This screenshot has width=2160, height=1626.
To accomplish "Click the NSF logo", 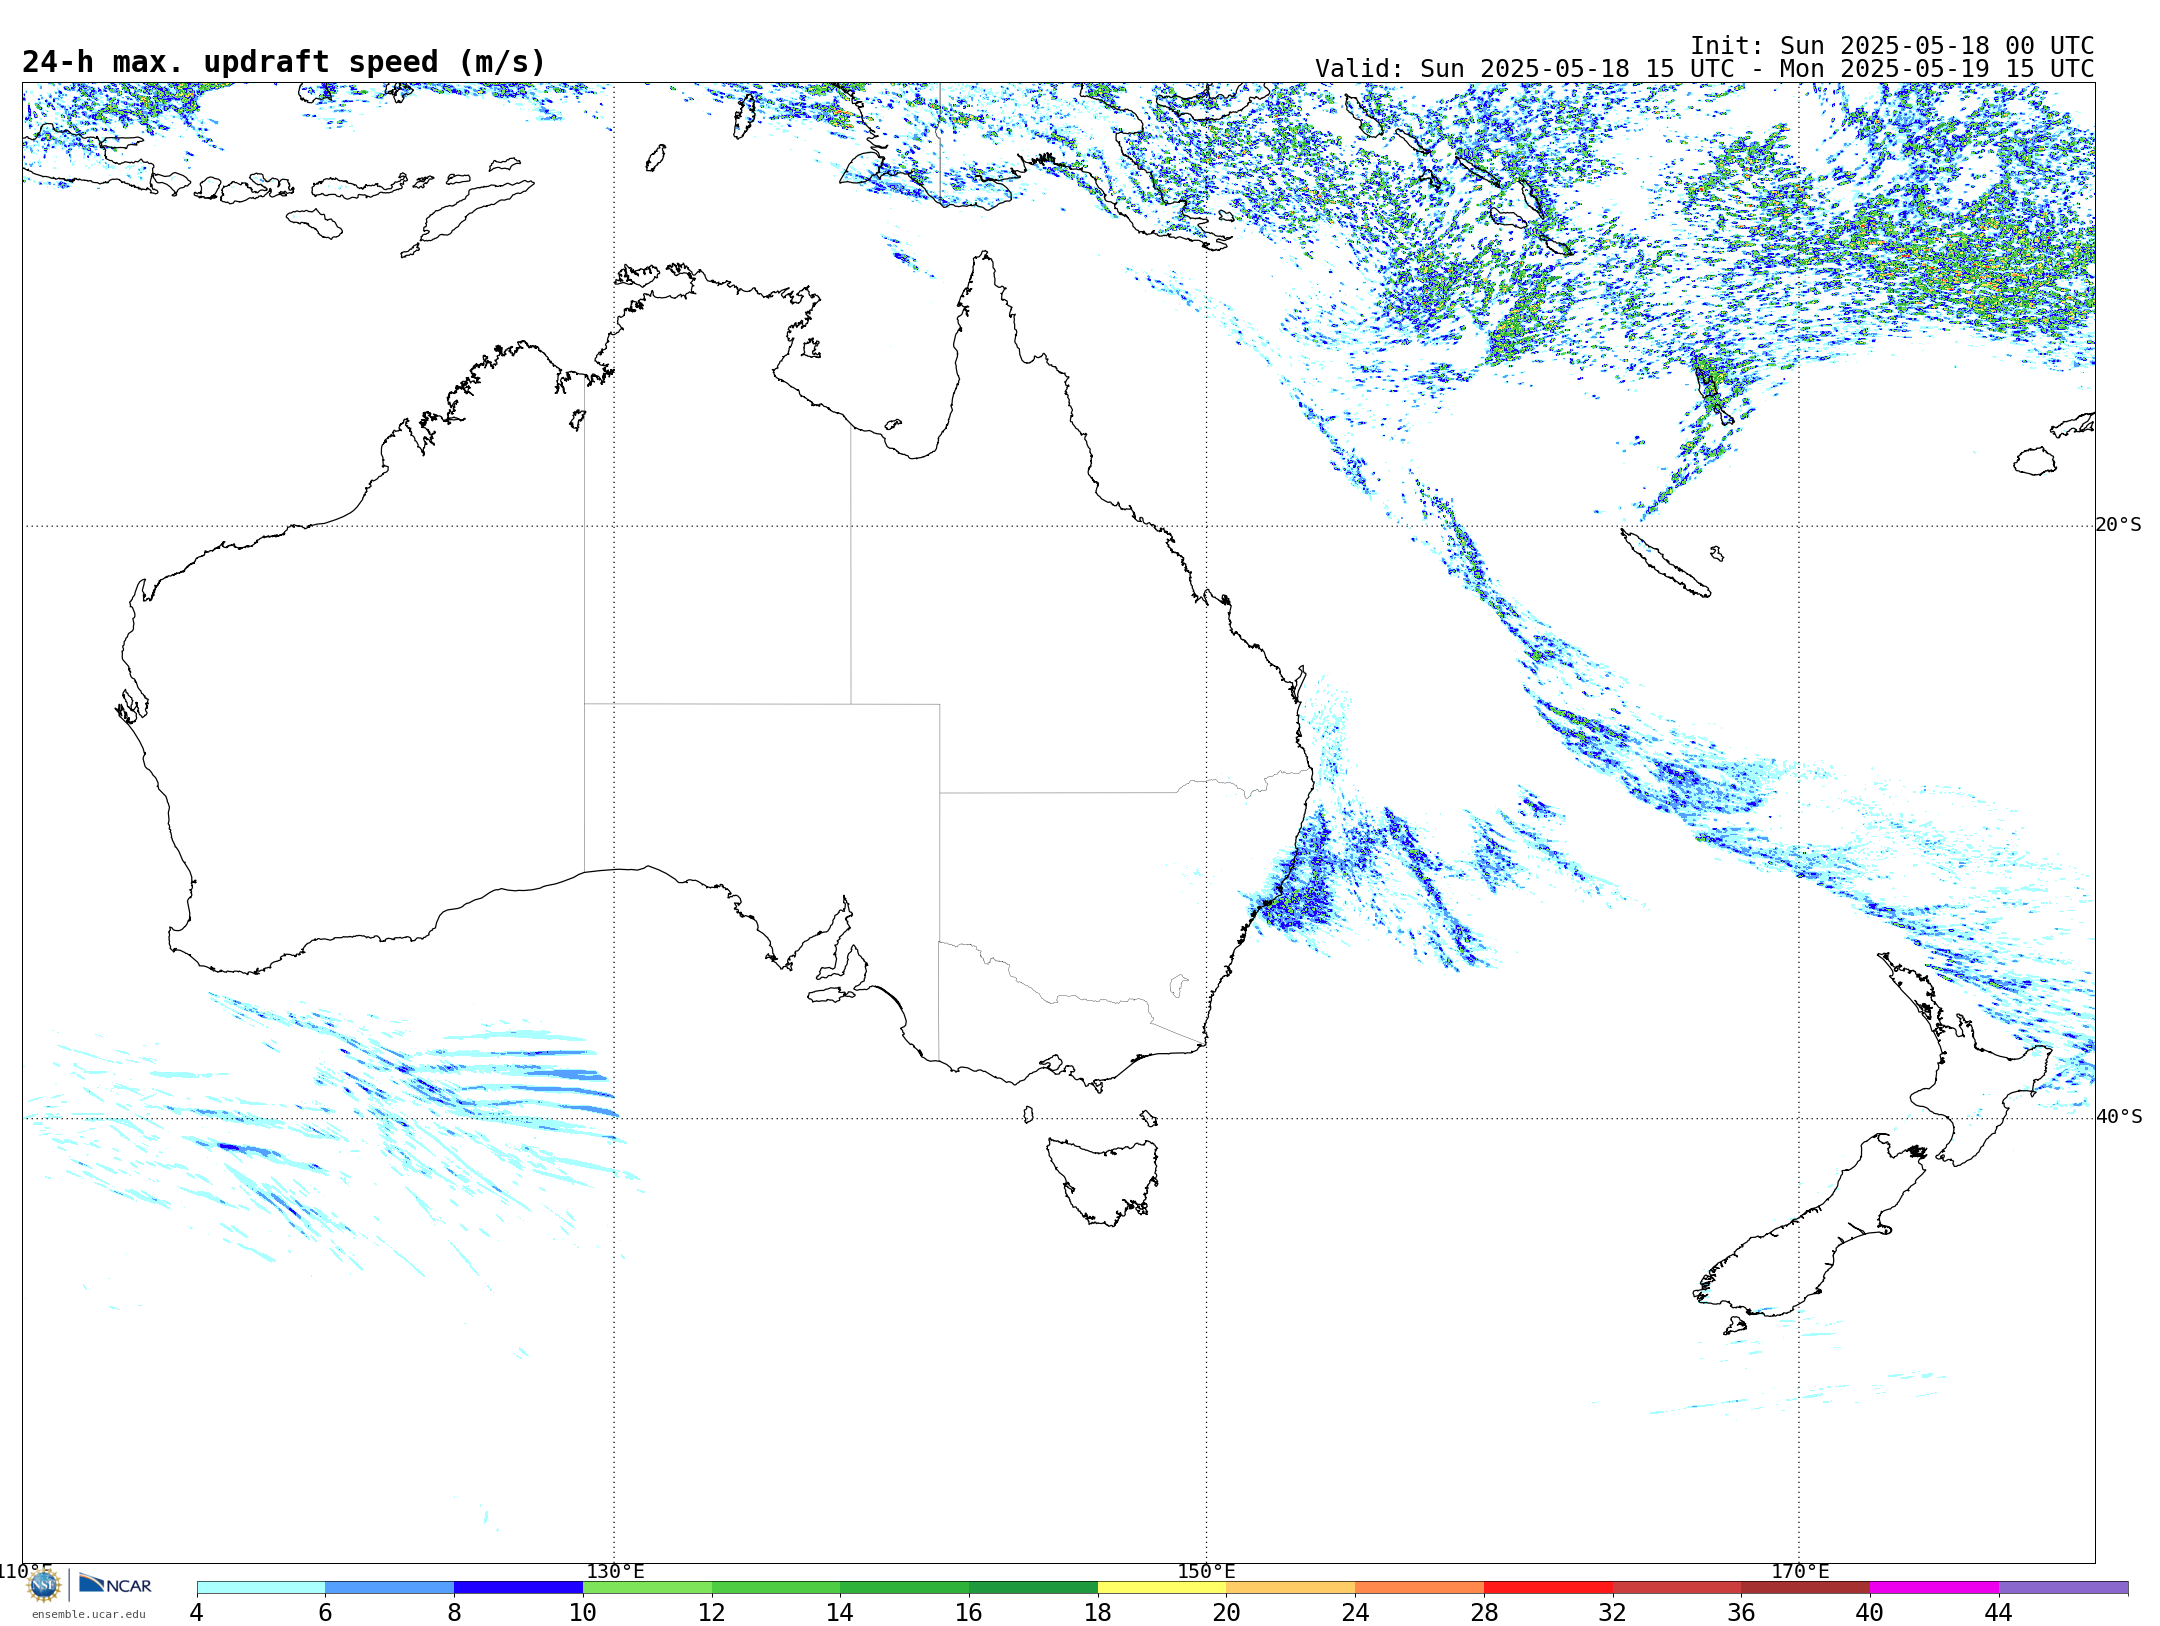I will pos(44,1585).
